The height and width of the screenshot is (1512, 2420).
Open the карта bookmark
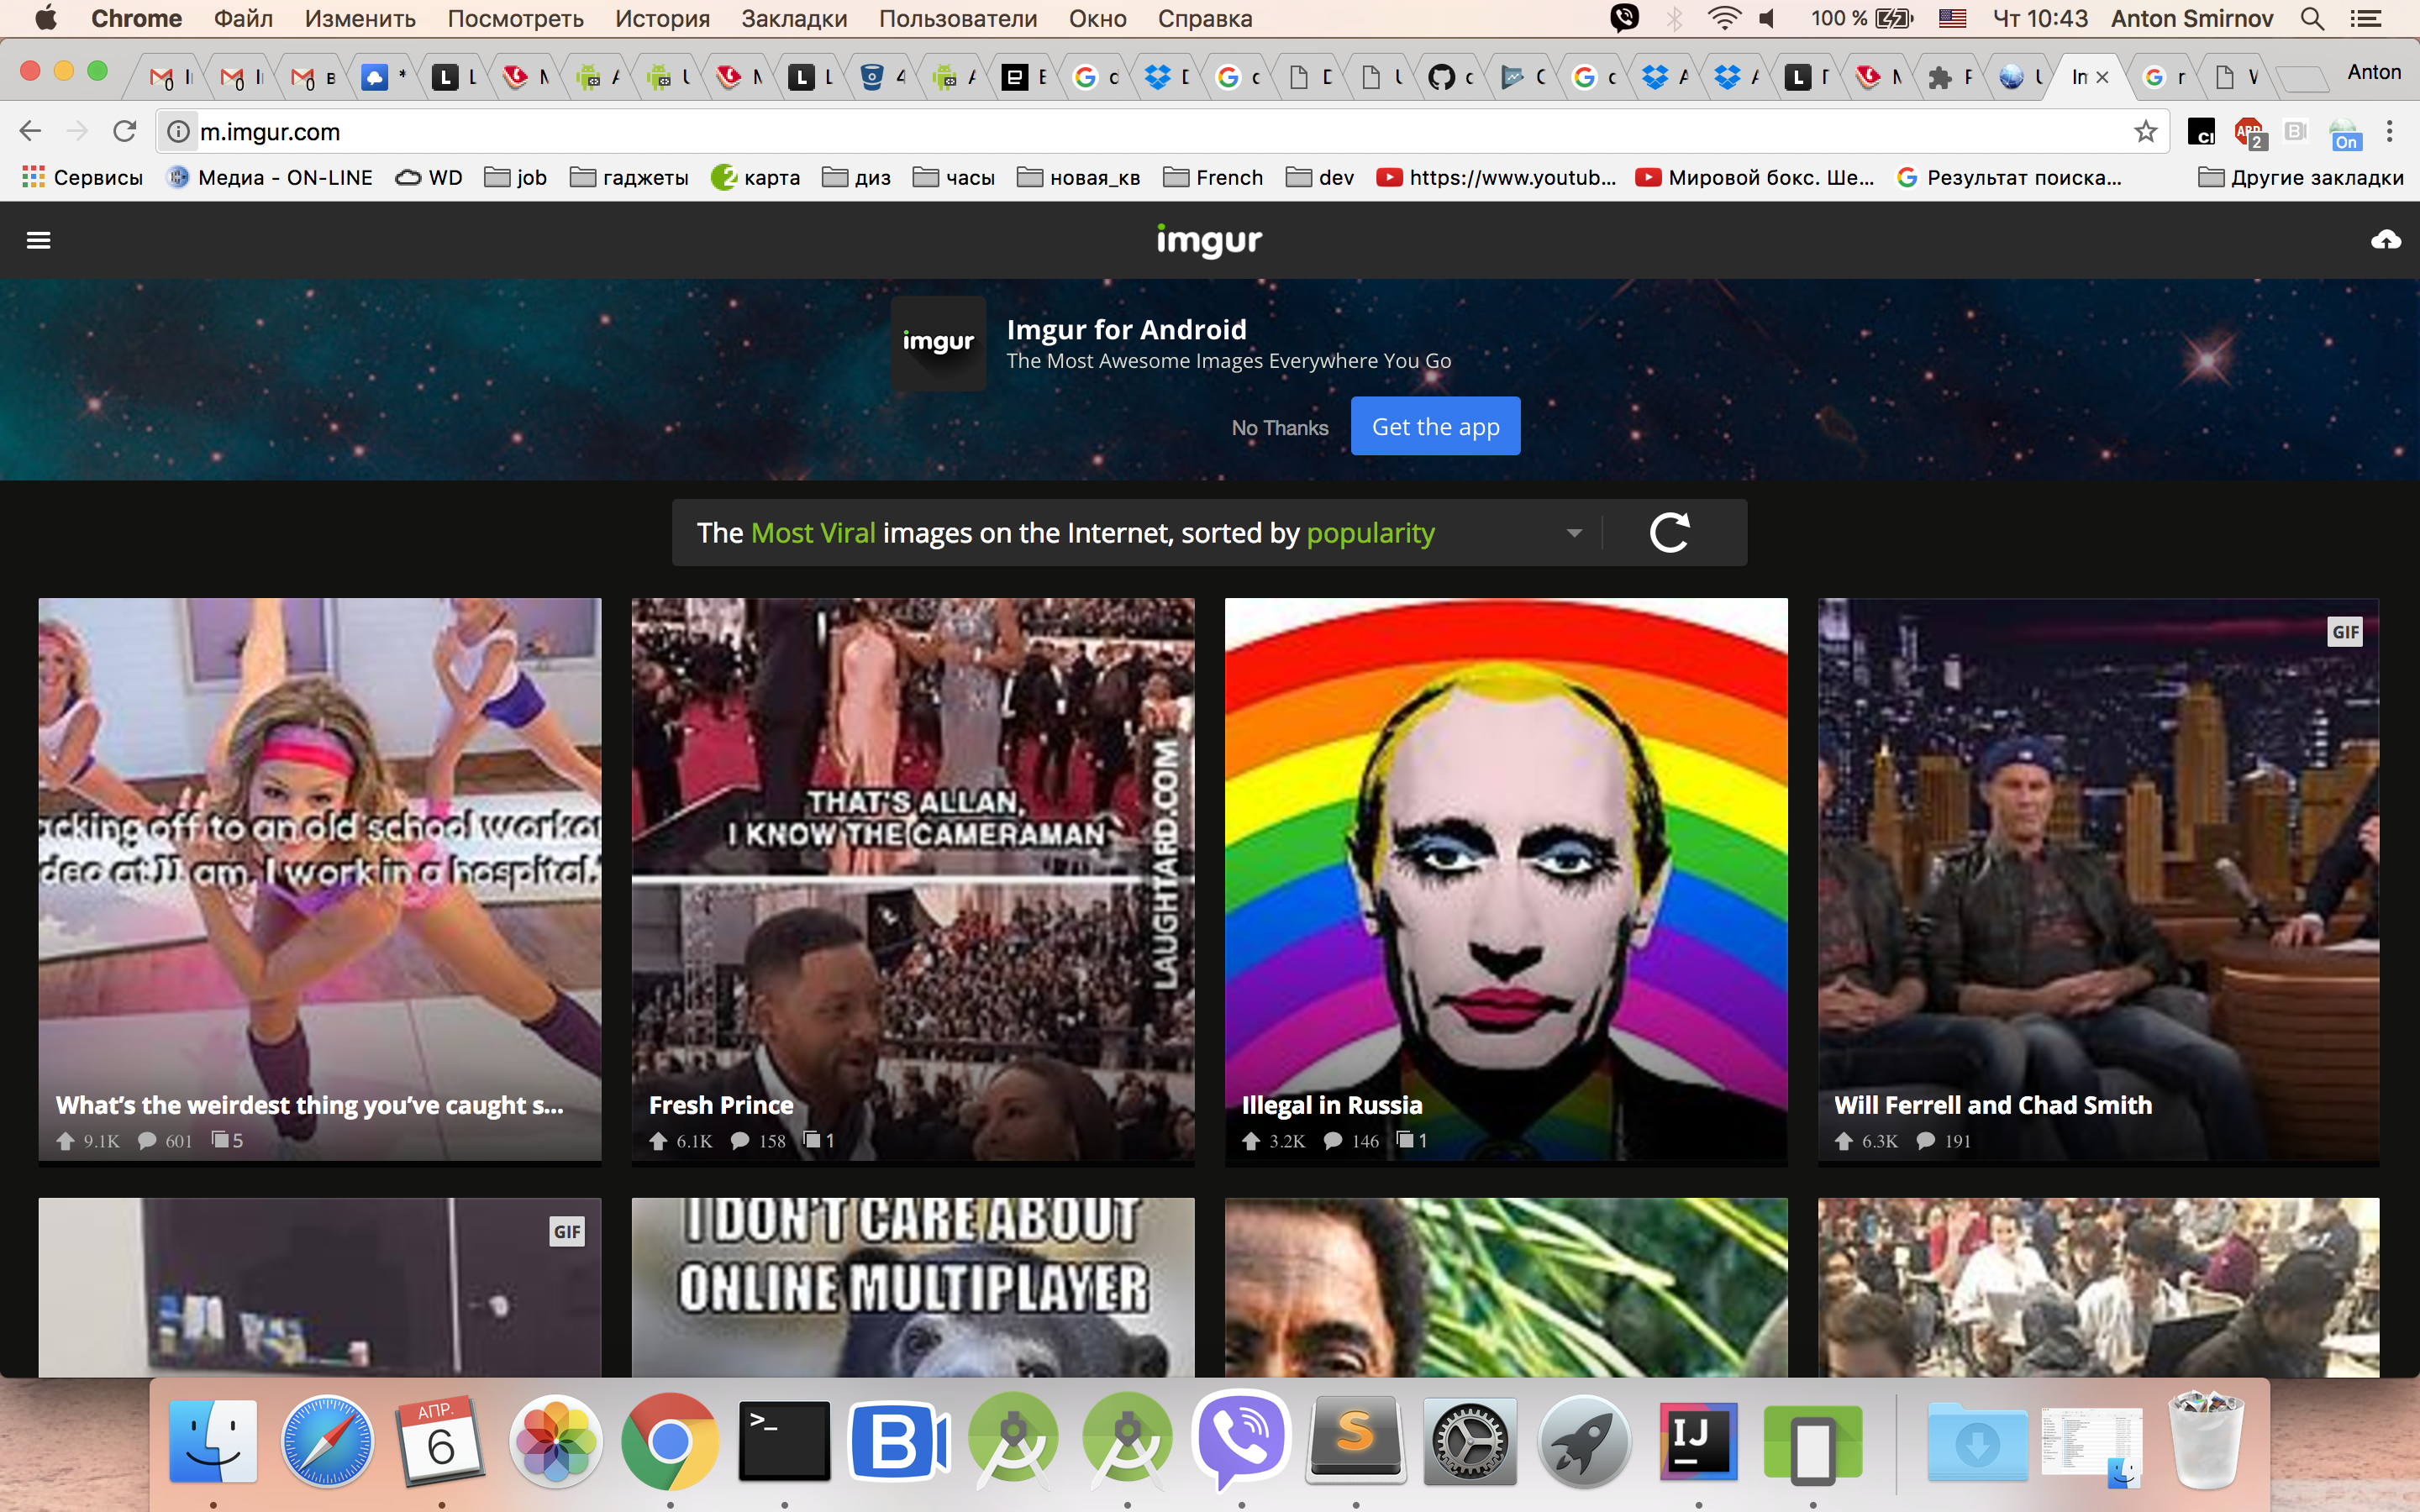[755, 177]
